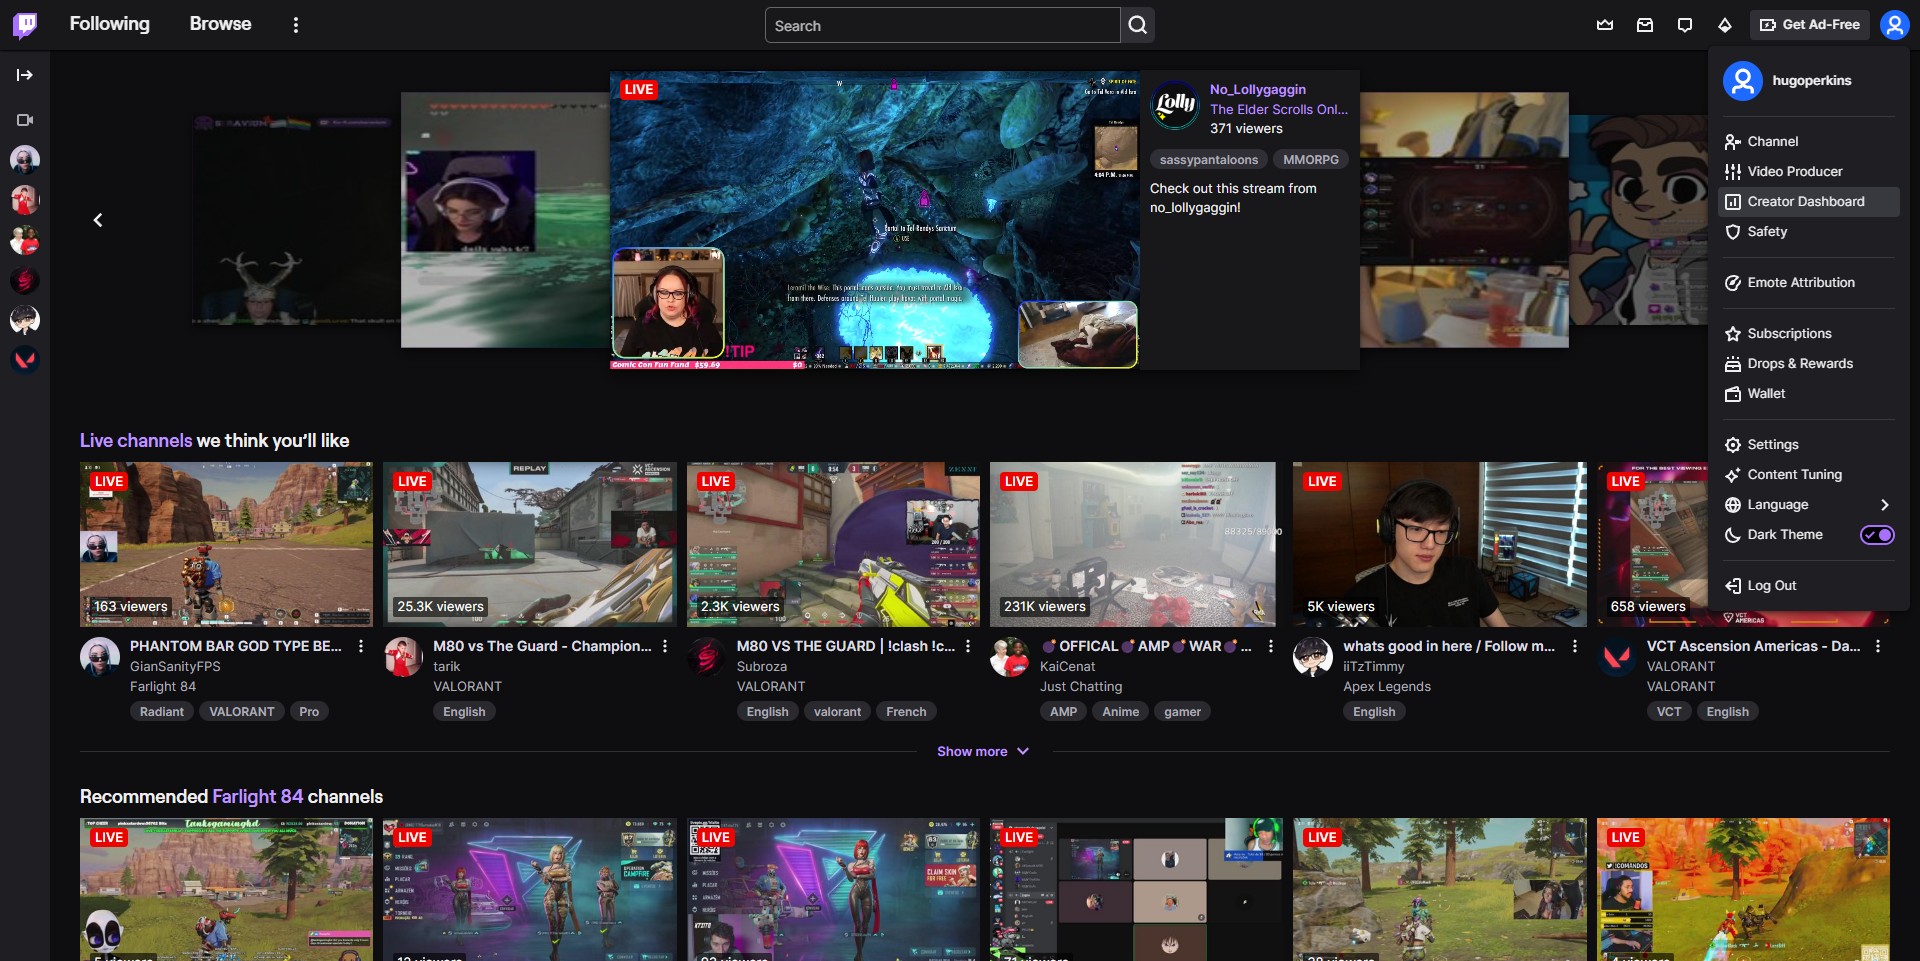The height and width of the screenshot is (961, 1920).
Task: Open the more options three-dot menu in top nav
Action: tap(296, 25)
